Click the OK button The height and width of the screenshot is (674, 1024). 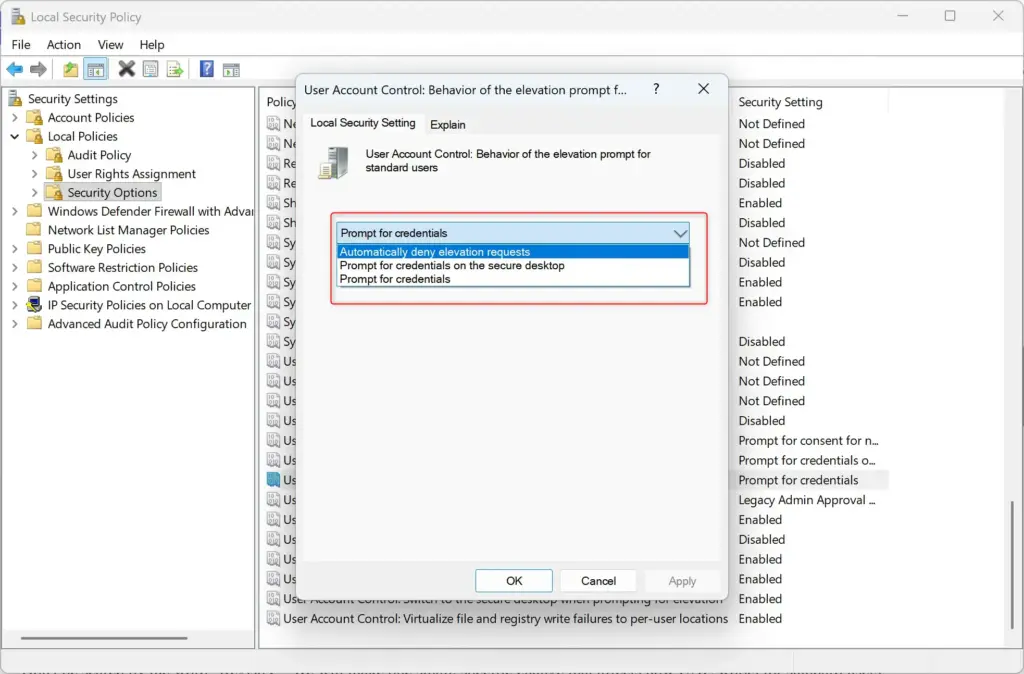click(x=514, y=581)
